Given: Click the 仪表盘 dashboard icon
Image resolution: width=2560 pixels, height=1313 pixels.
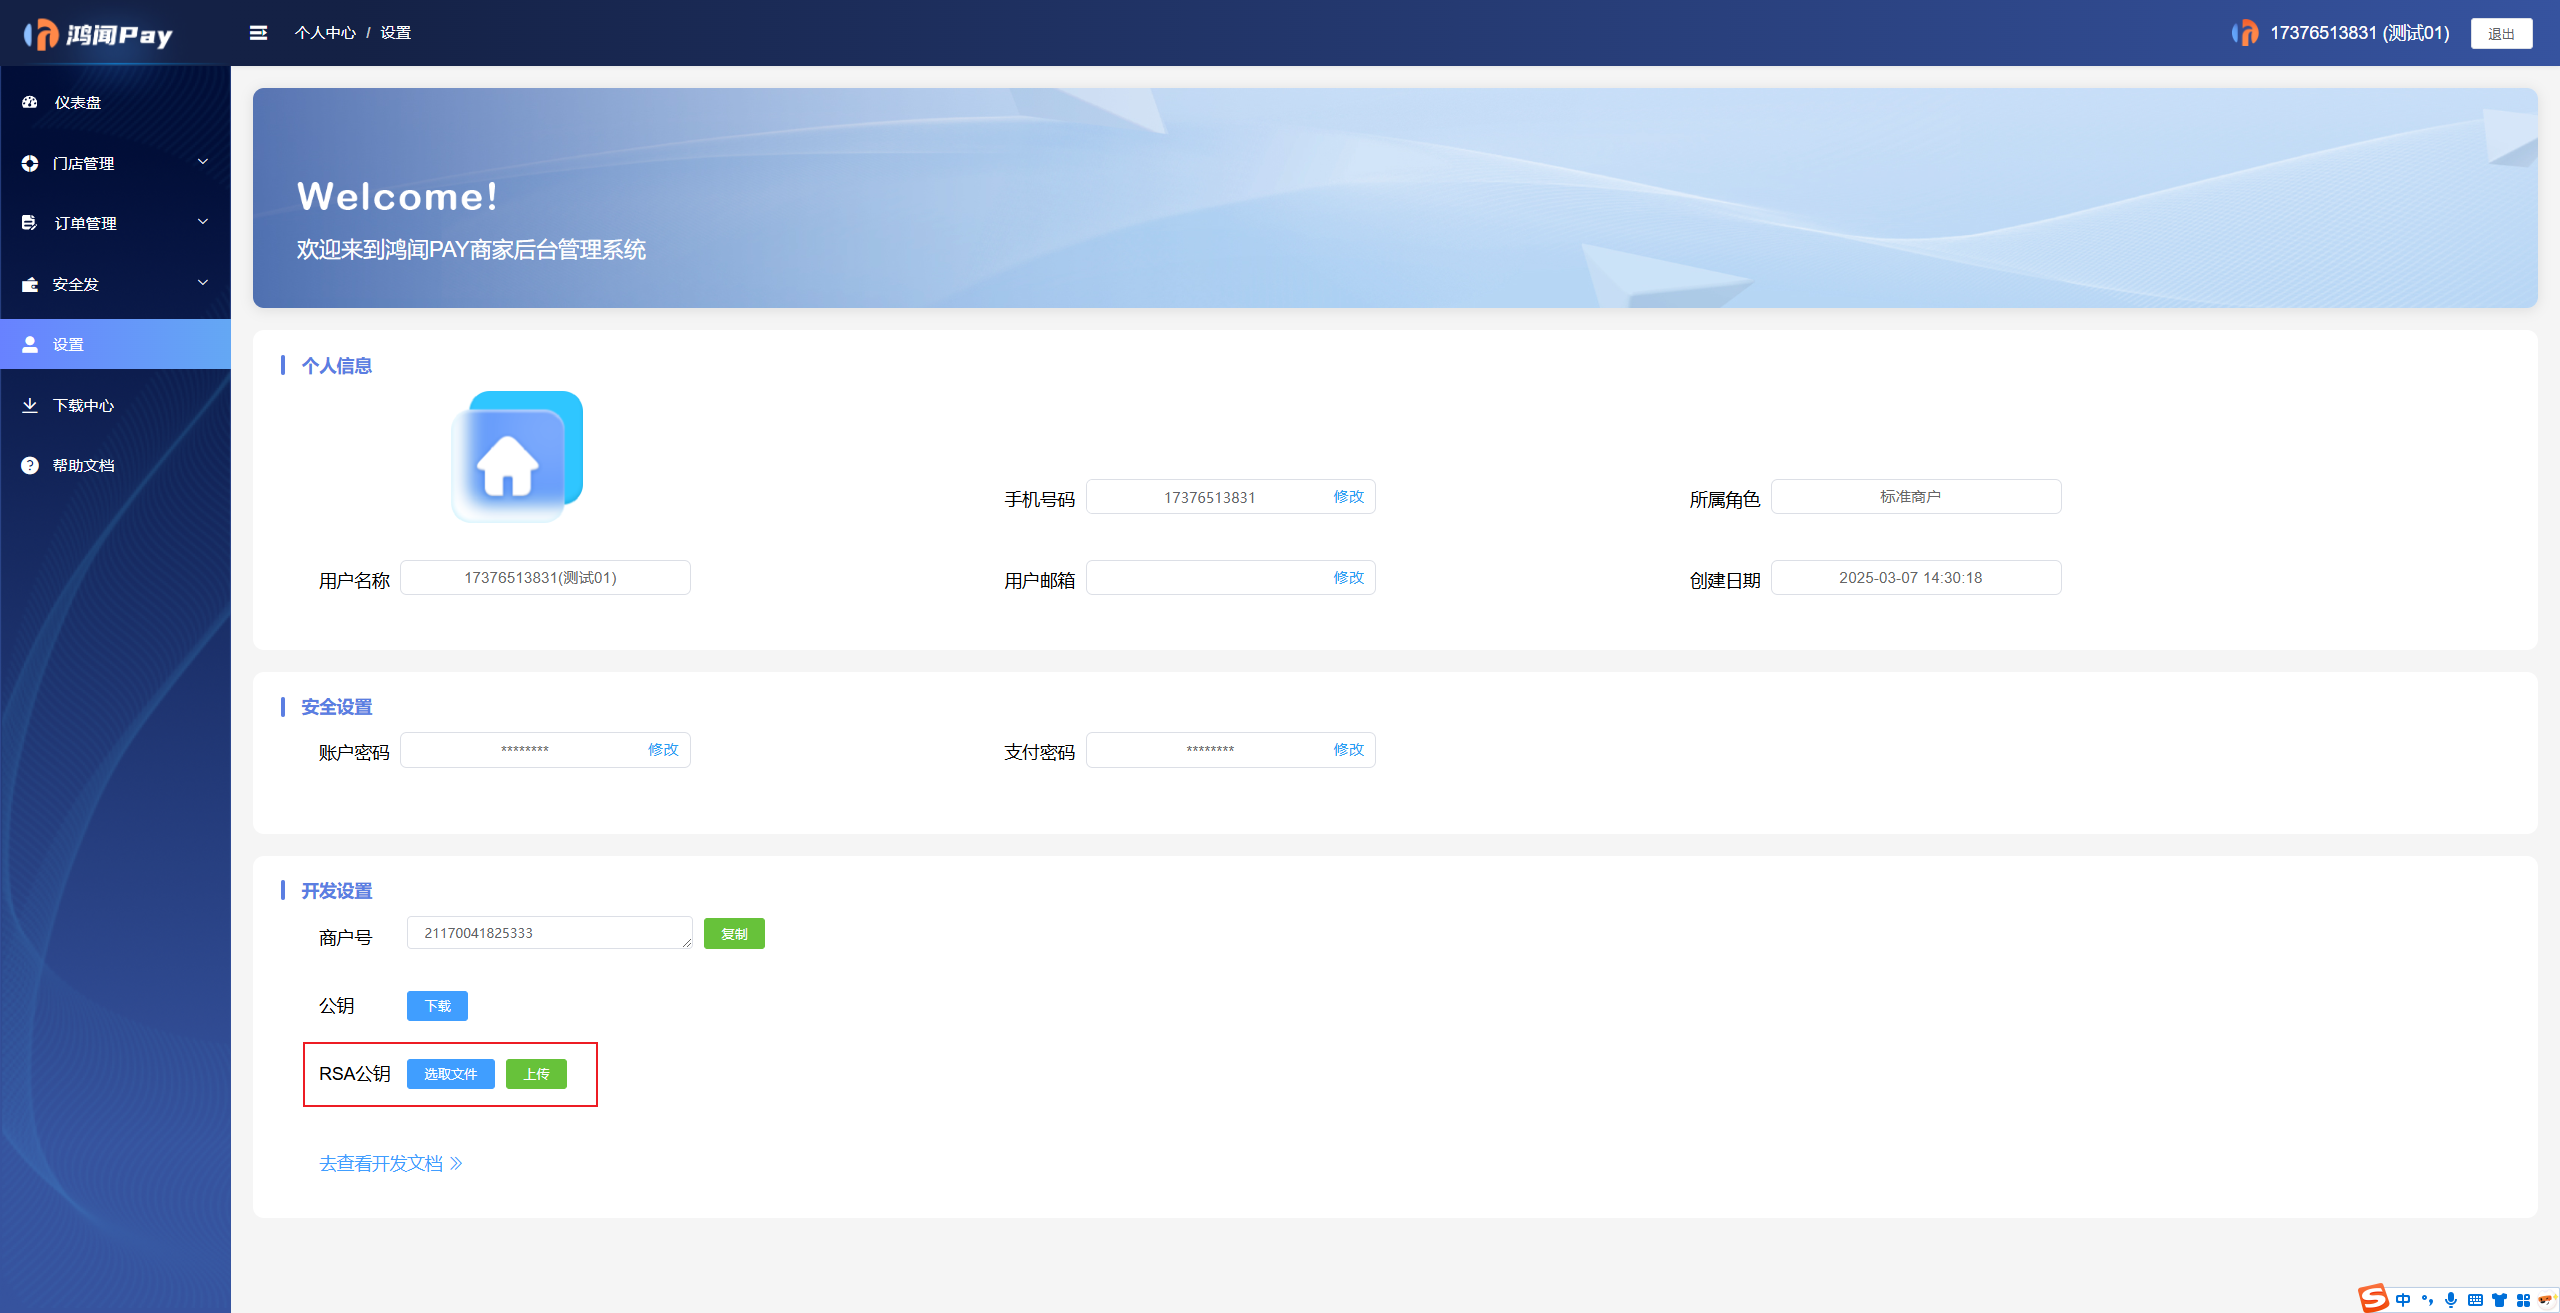Looking at the screenshot, I should 30,102.
